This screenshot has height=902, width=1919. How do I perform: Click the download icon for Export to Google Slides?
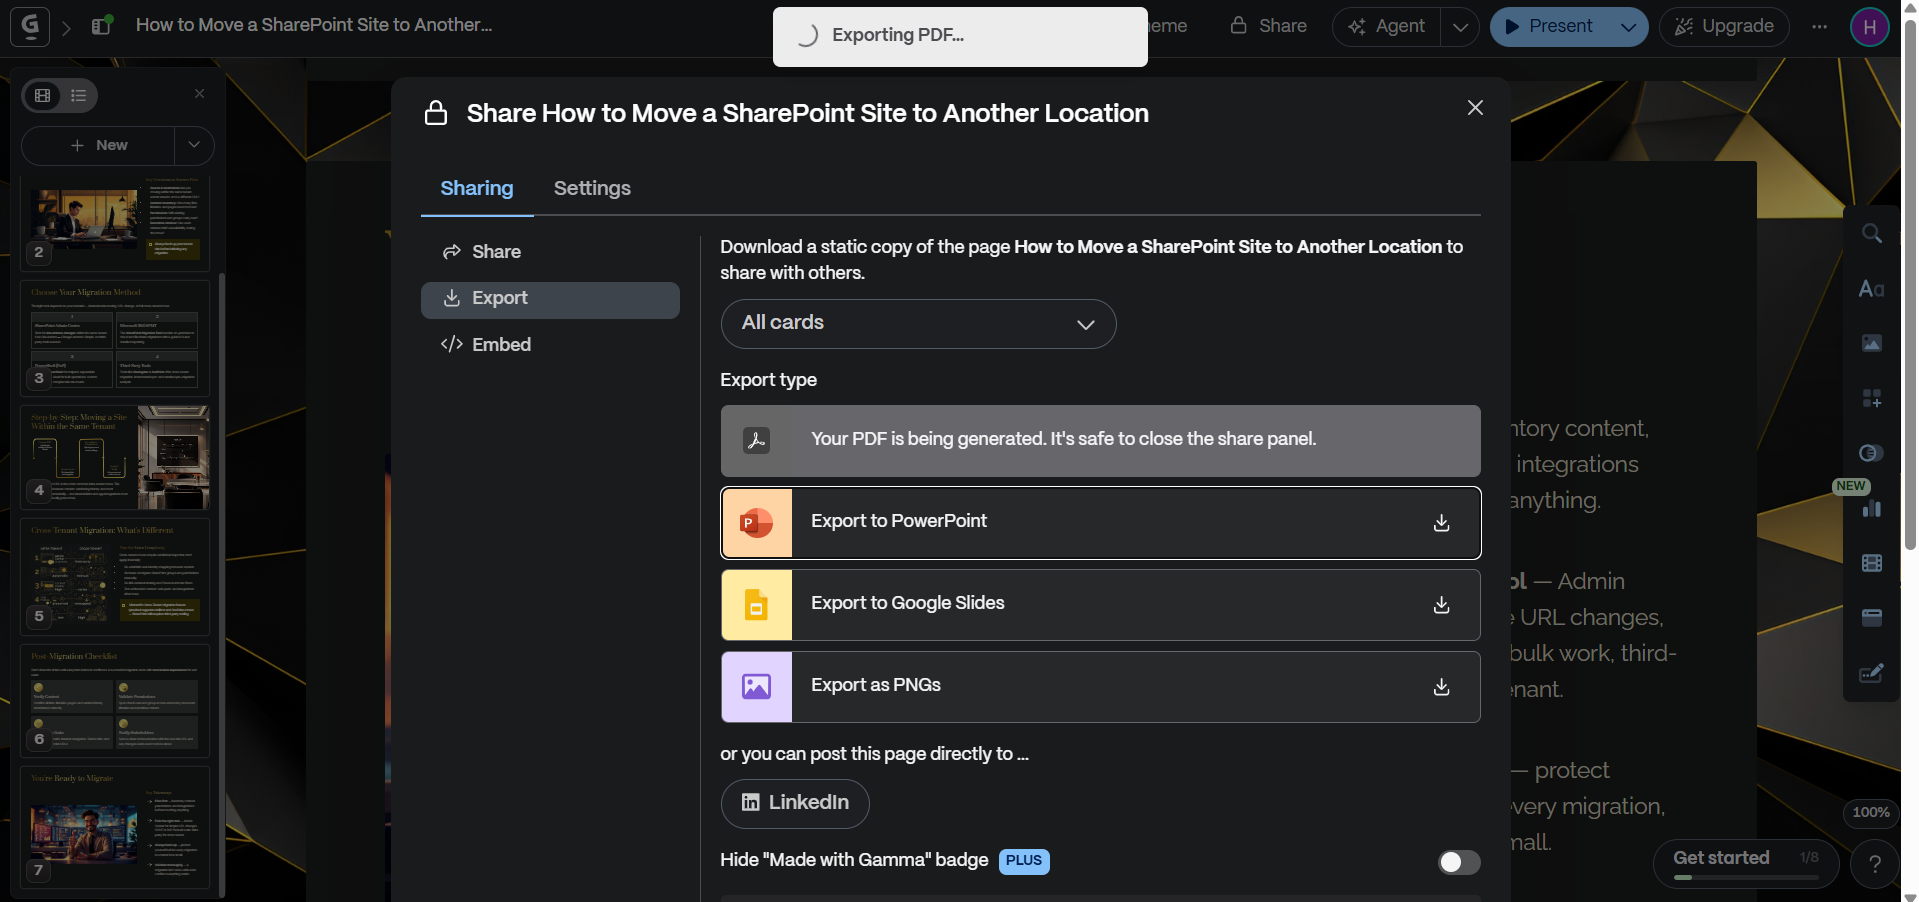[1441, 605]
